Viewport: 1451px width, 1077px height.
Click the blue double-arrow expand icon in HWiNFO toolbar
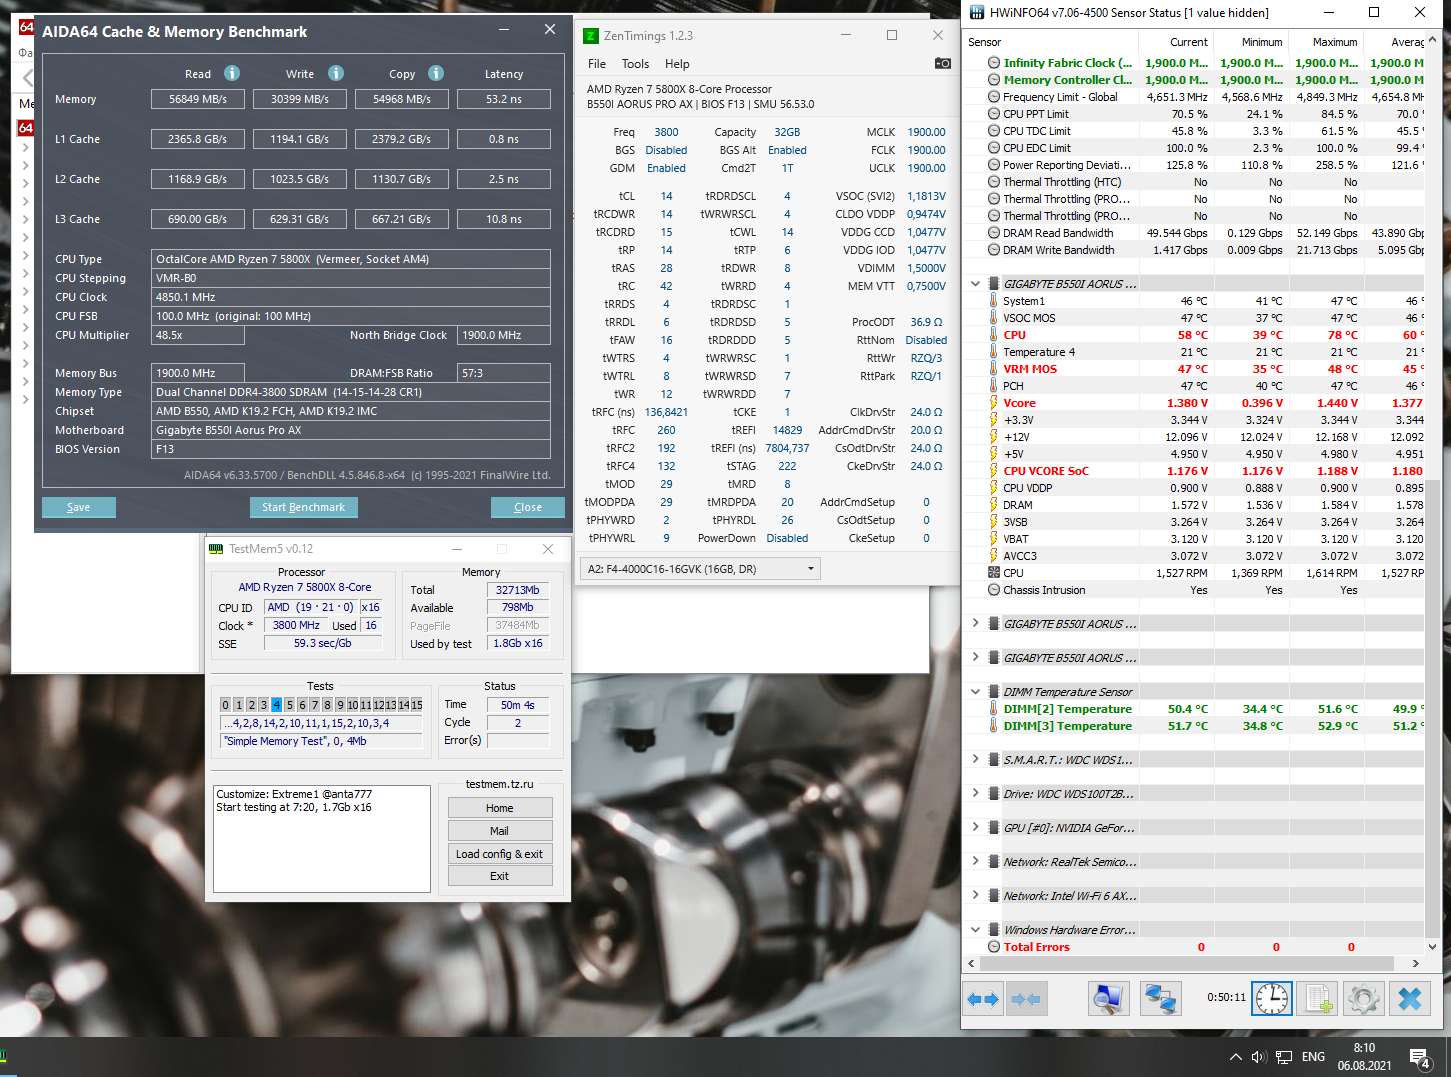click(983, 998)
